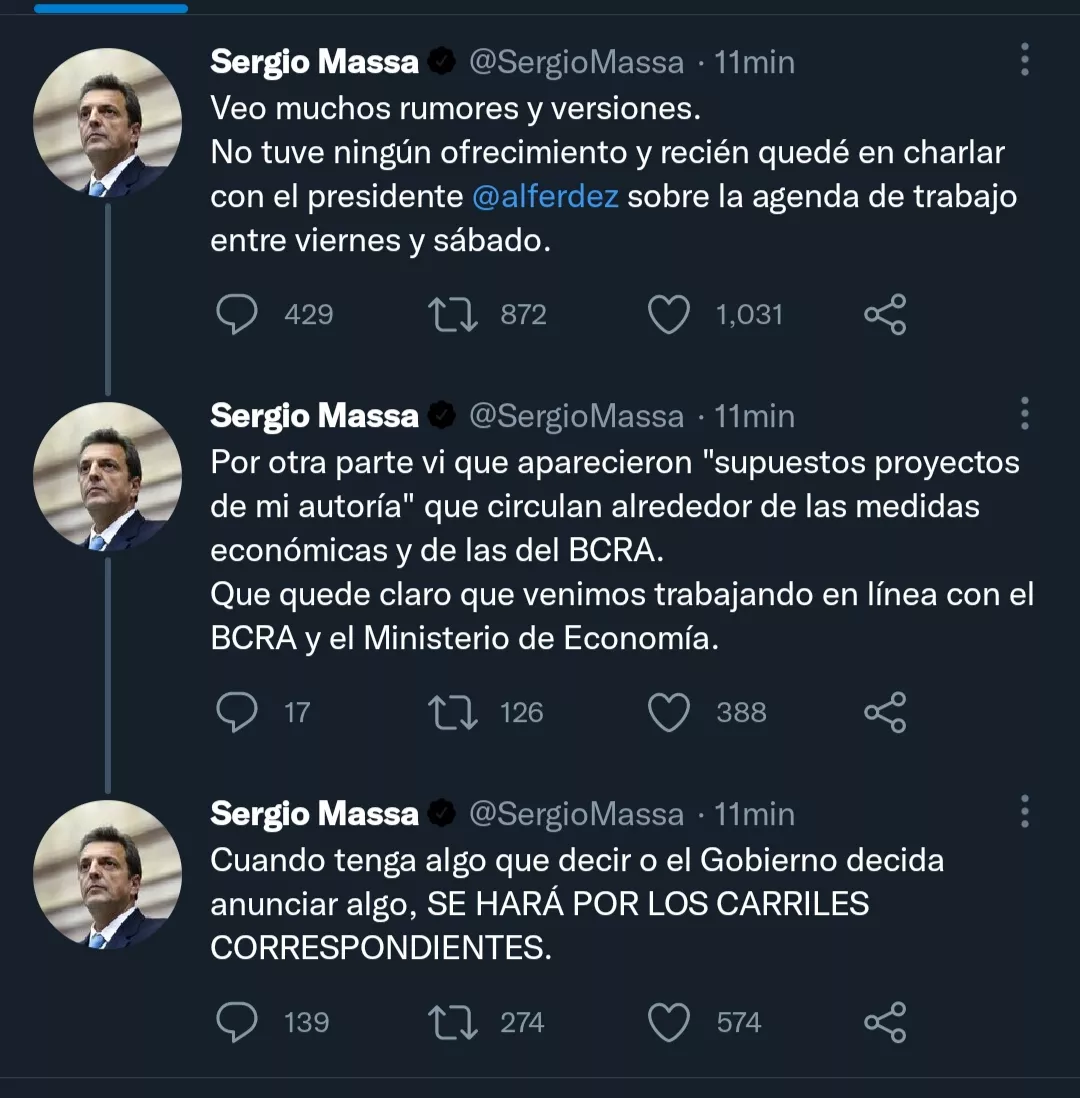Click Sergio Massa's name on third tweet
The width and height of the screenshot is (1080, 1098).
(314, 814)
